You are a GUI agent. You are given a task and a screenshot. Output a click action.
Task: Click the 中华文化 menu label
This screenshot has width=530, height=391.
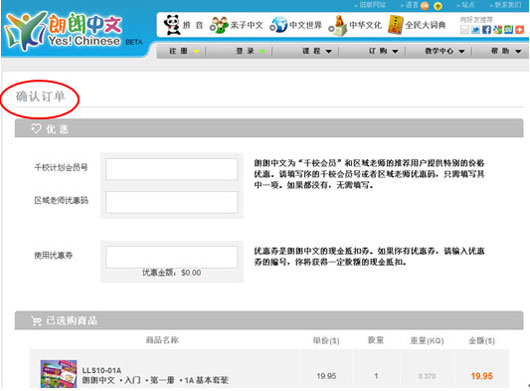(365, 25)
